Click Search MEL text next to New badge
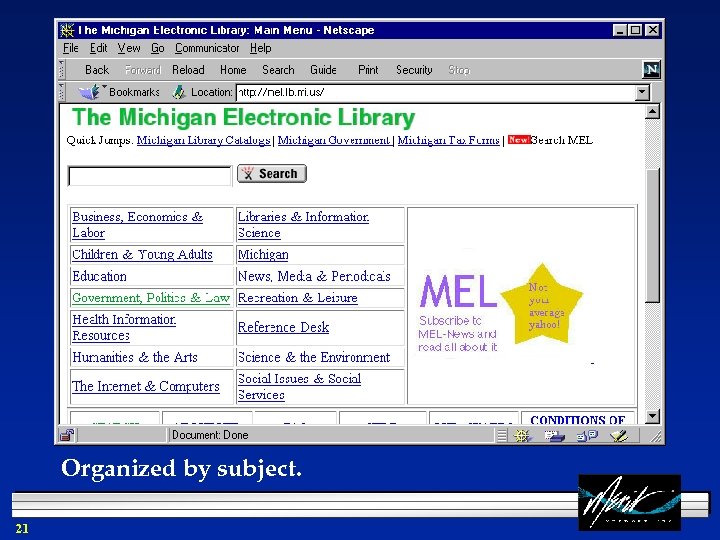Screen dimensions: 720x540 coord(562,140)
